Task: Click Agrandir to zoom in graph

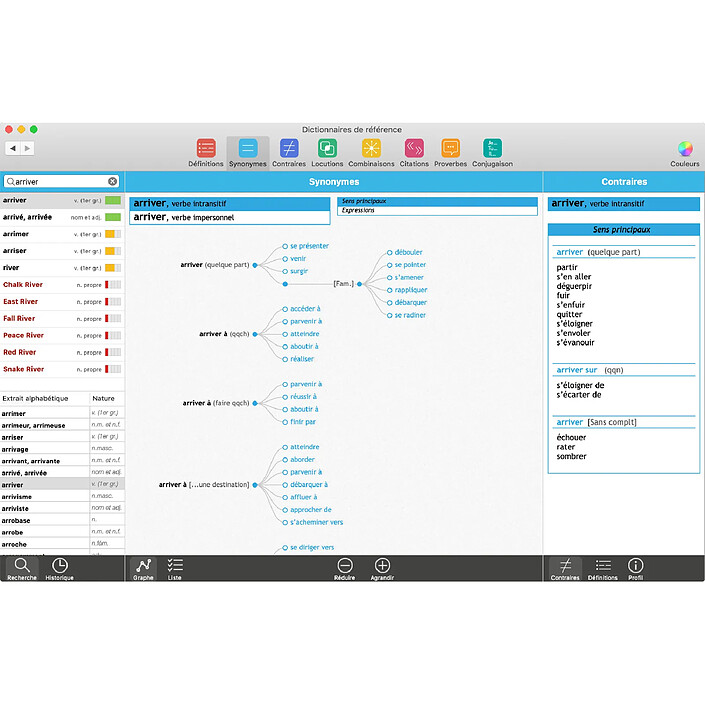Action: coord(382,567)
